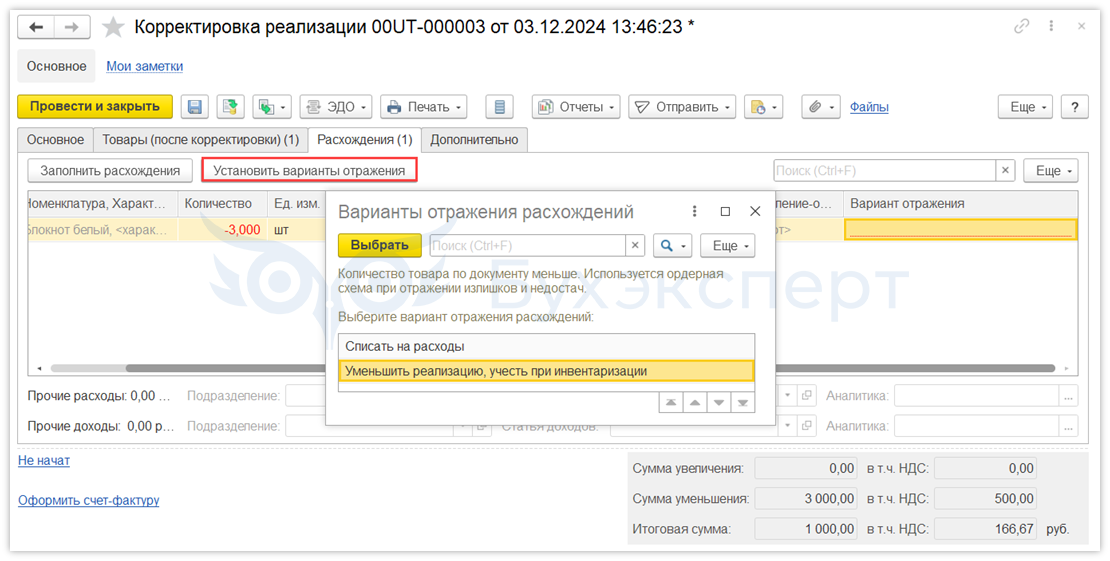The width and height of the screenshot is (1110, 561).
Task: Click the horizontal scrollbar under the table
Action: coord(200,368)
